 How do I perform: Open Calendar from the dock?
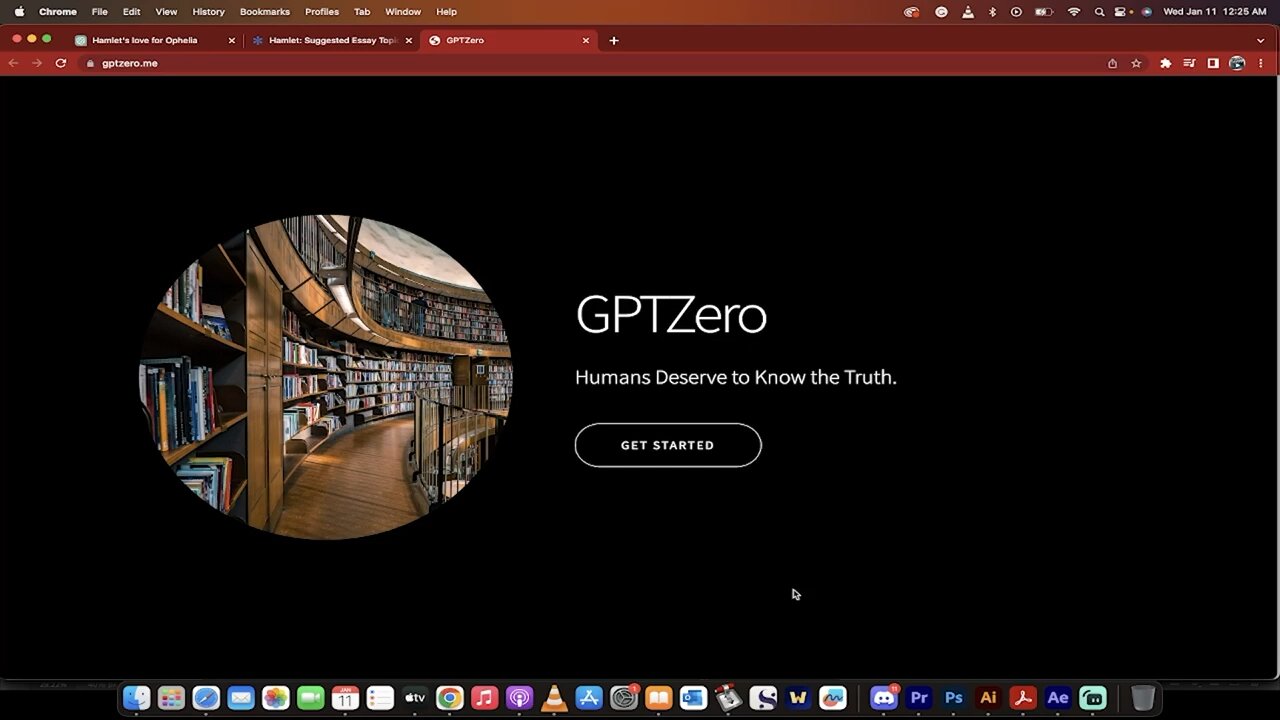[x=345, y=698]
